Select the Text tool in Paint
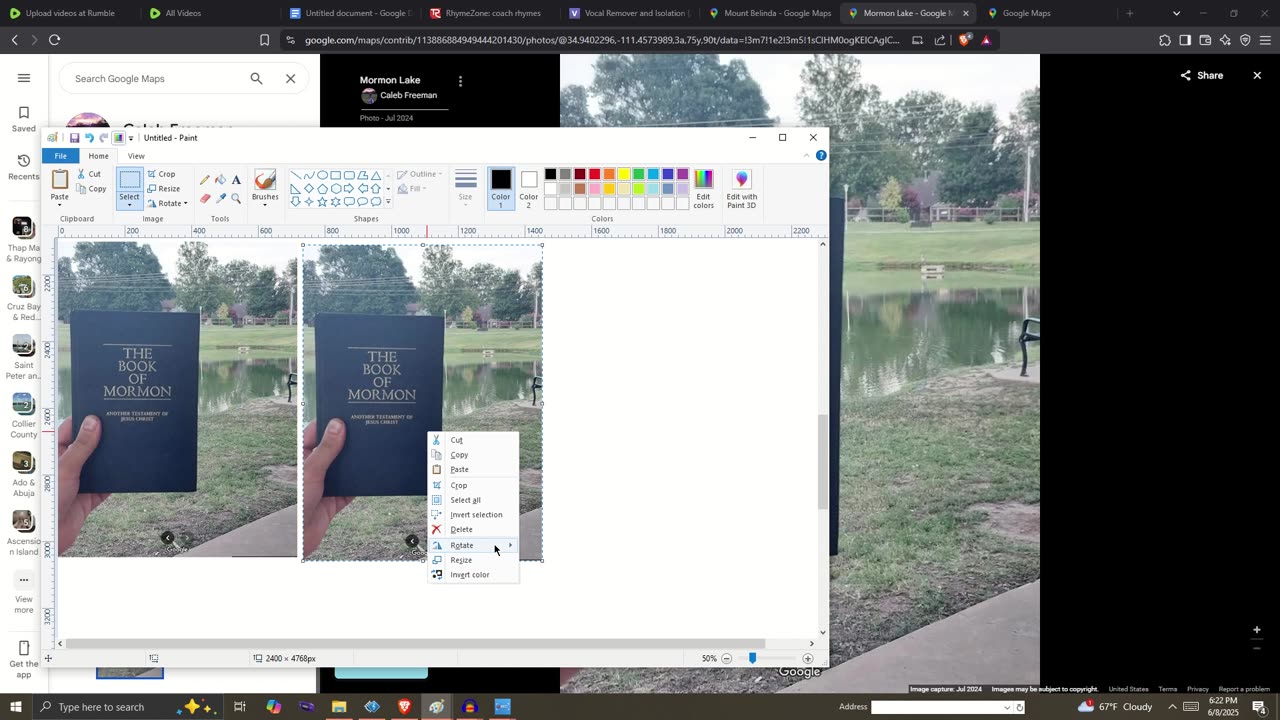This screenshot has height=720, width=1280. (236, 180)
